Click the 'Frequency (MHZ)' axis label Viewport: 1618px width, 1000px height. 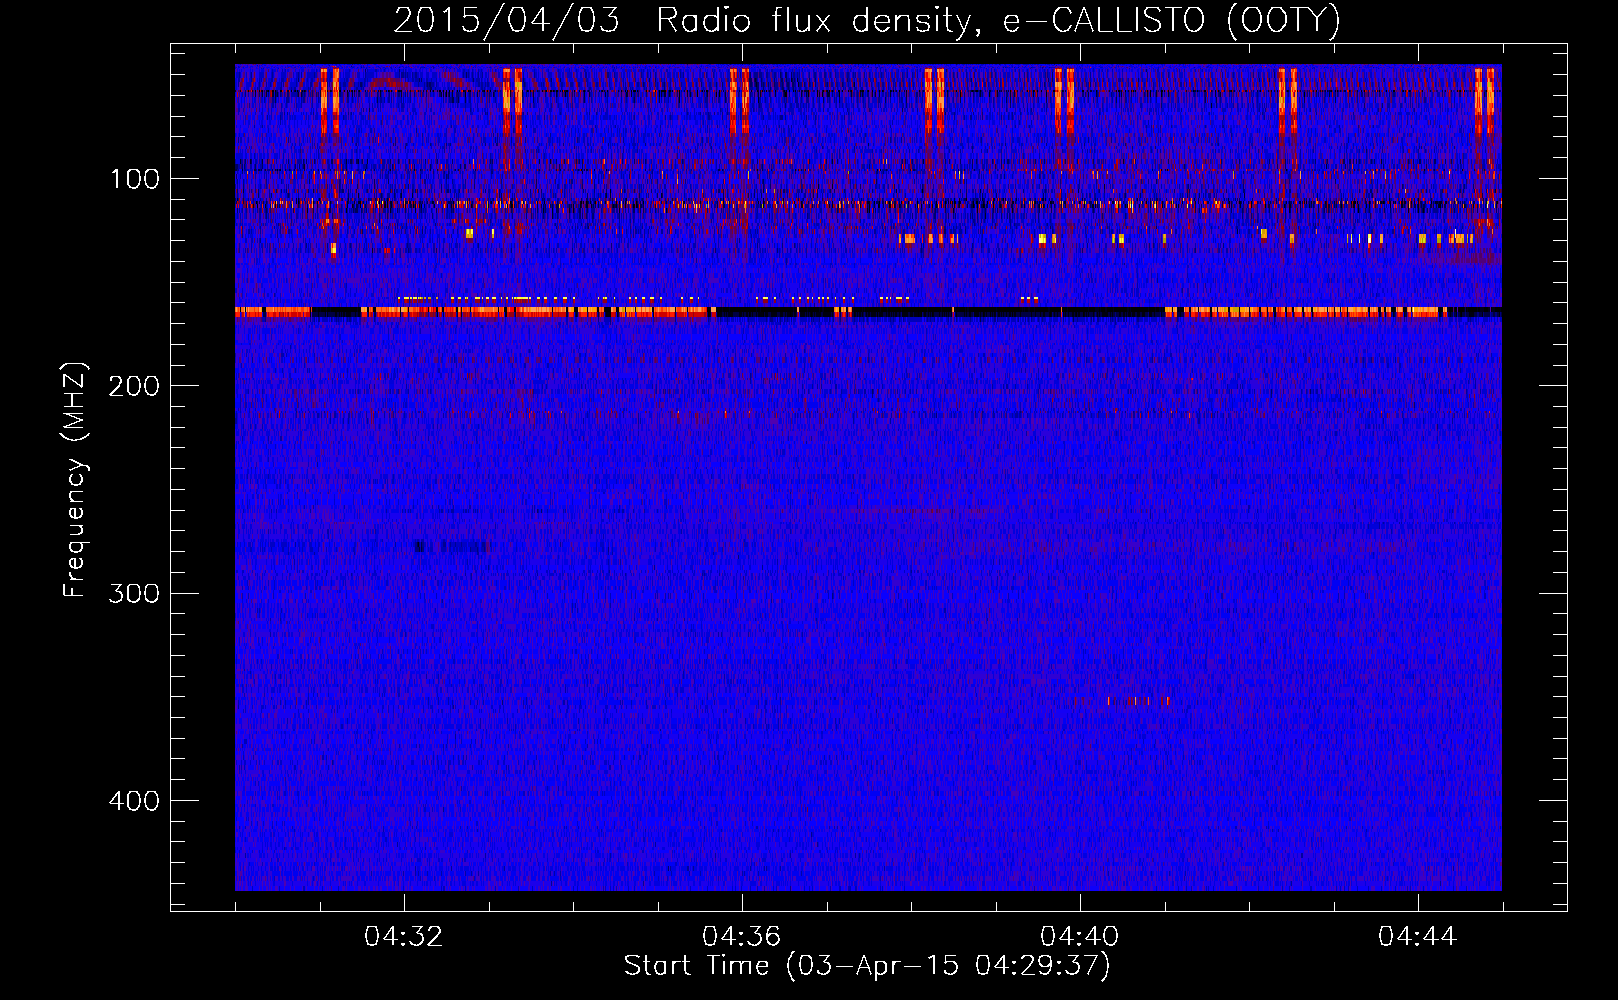75,480
